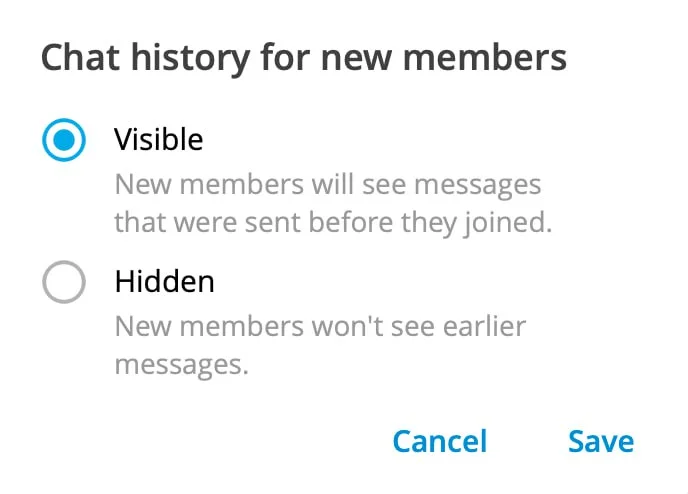Image resolution: width=688 pixels, height=494 pixels.
Task: Click the lone 'messages.' line under Hidden
Action: [181, 364]
